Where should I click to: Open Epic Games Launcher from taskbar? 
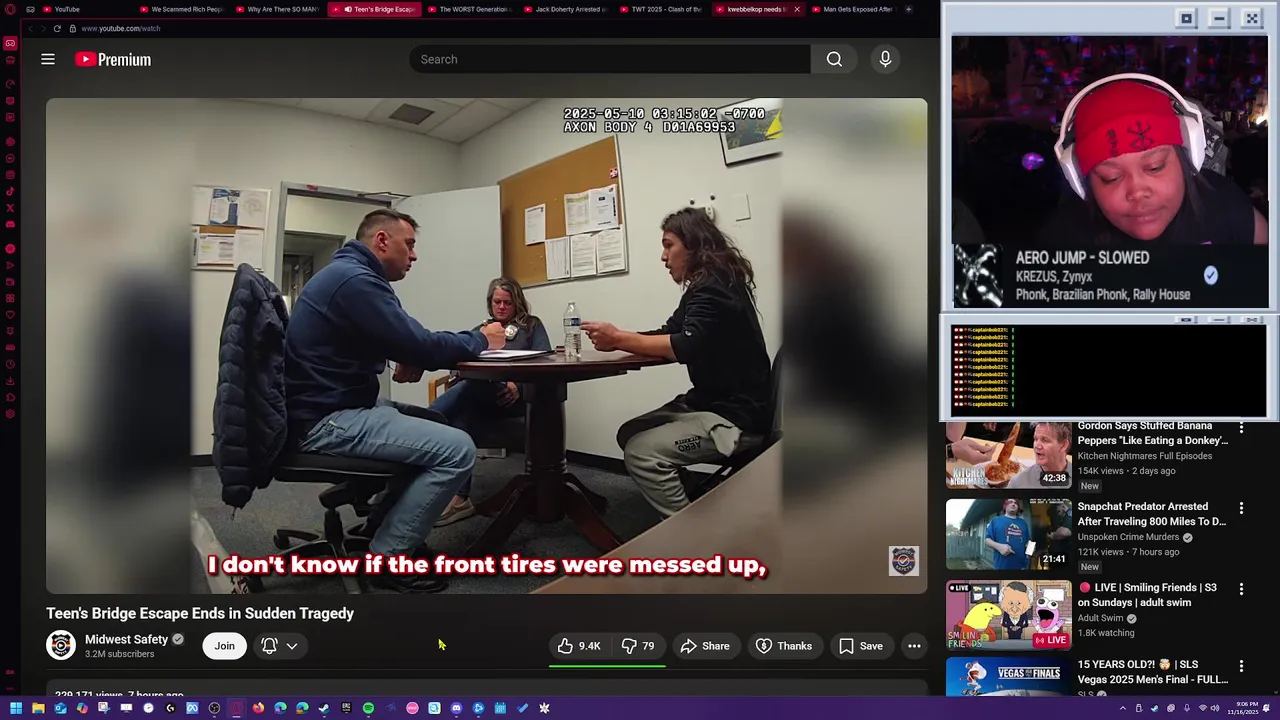coord(346,708)
